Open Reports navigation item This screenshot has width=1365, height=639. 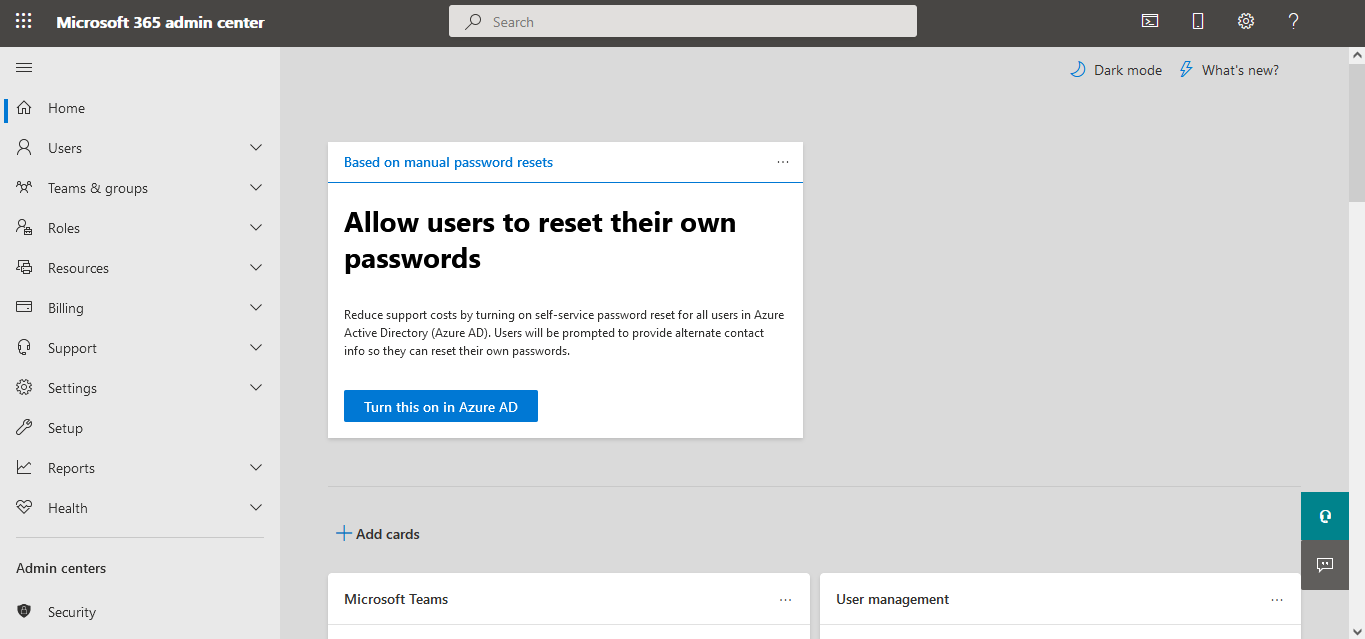(x=140, y=468)
